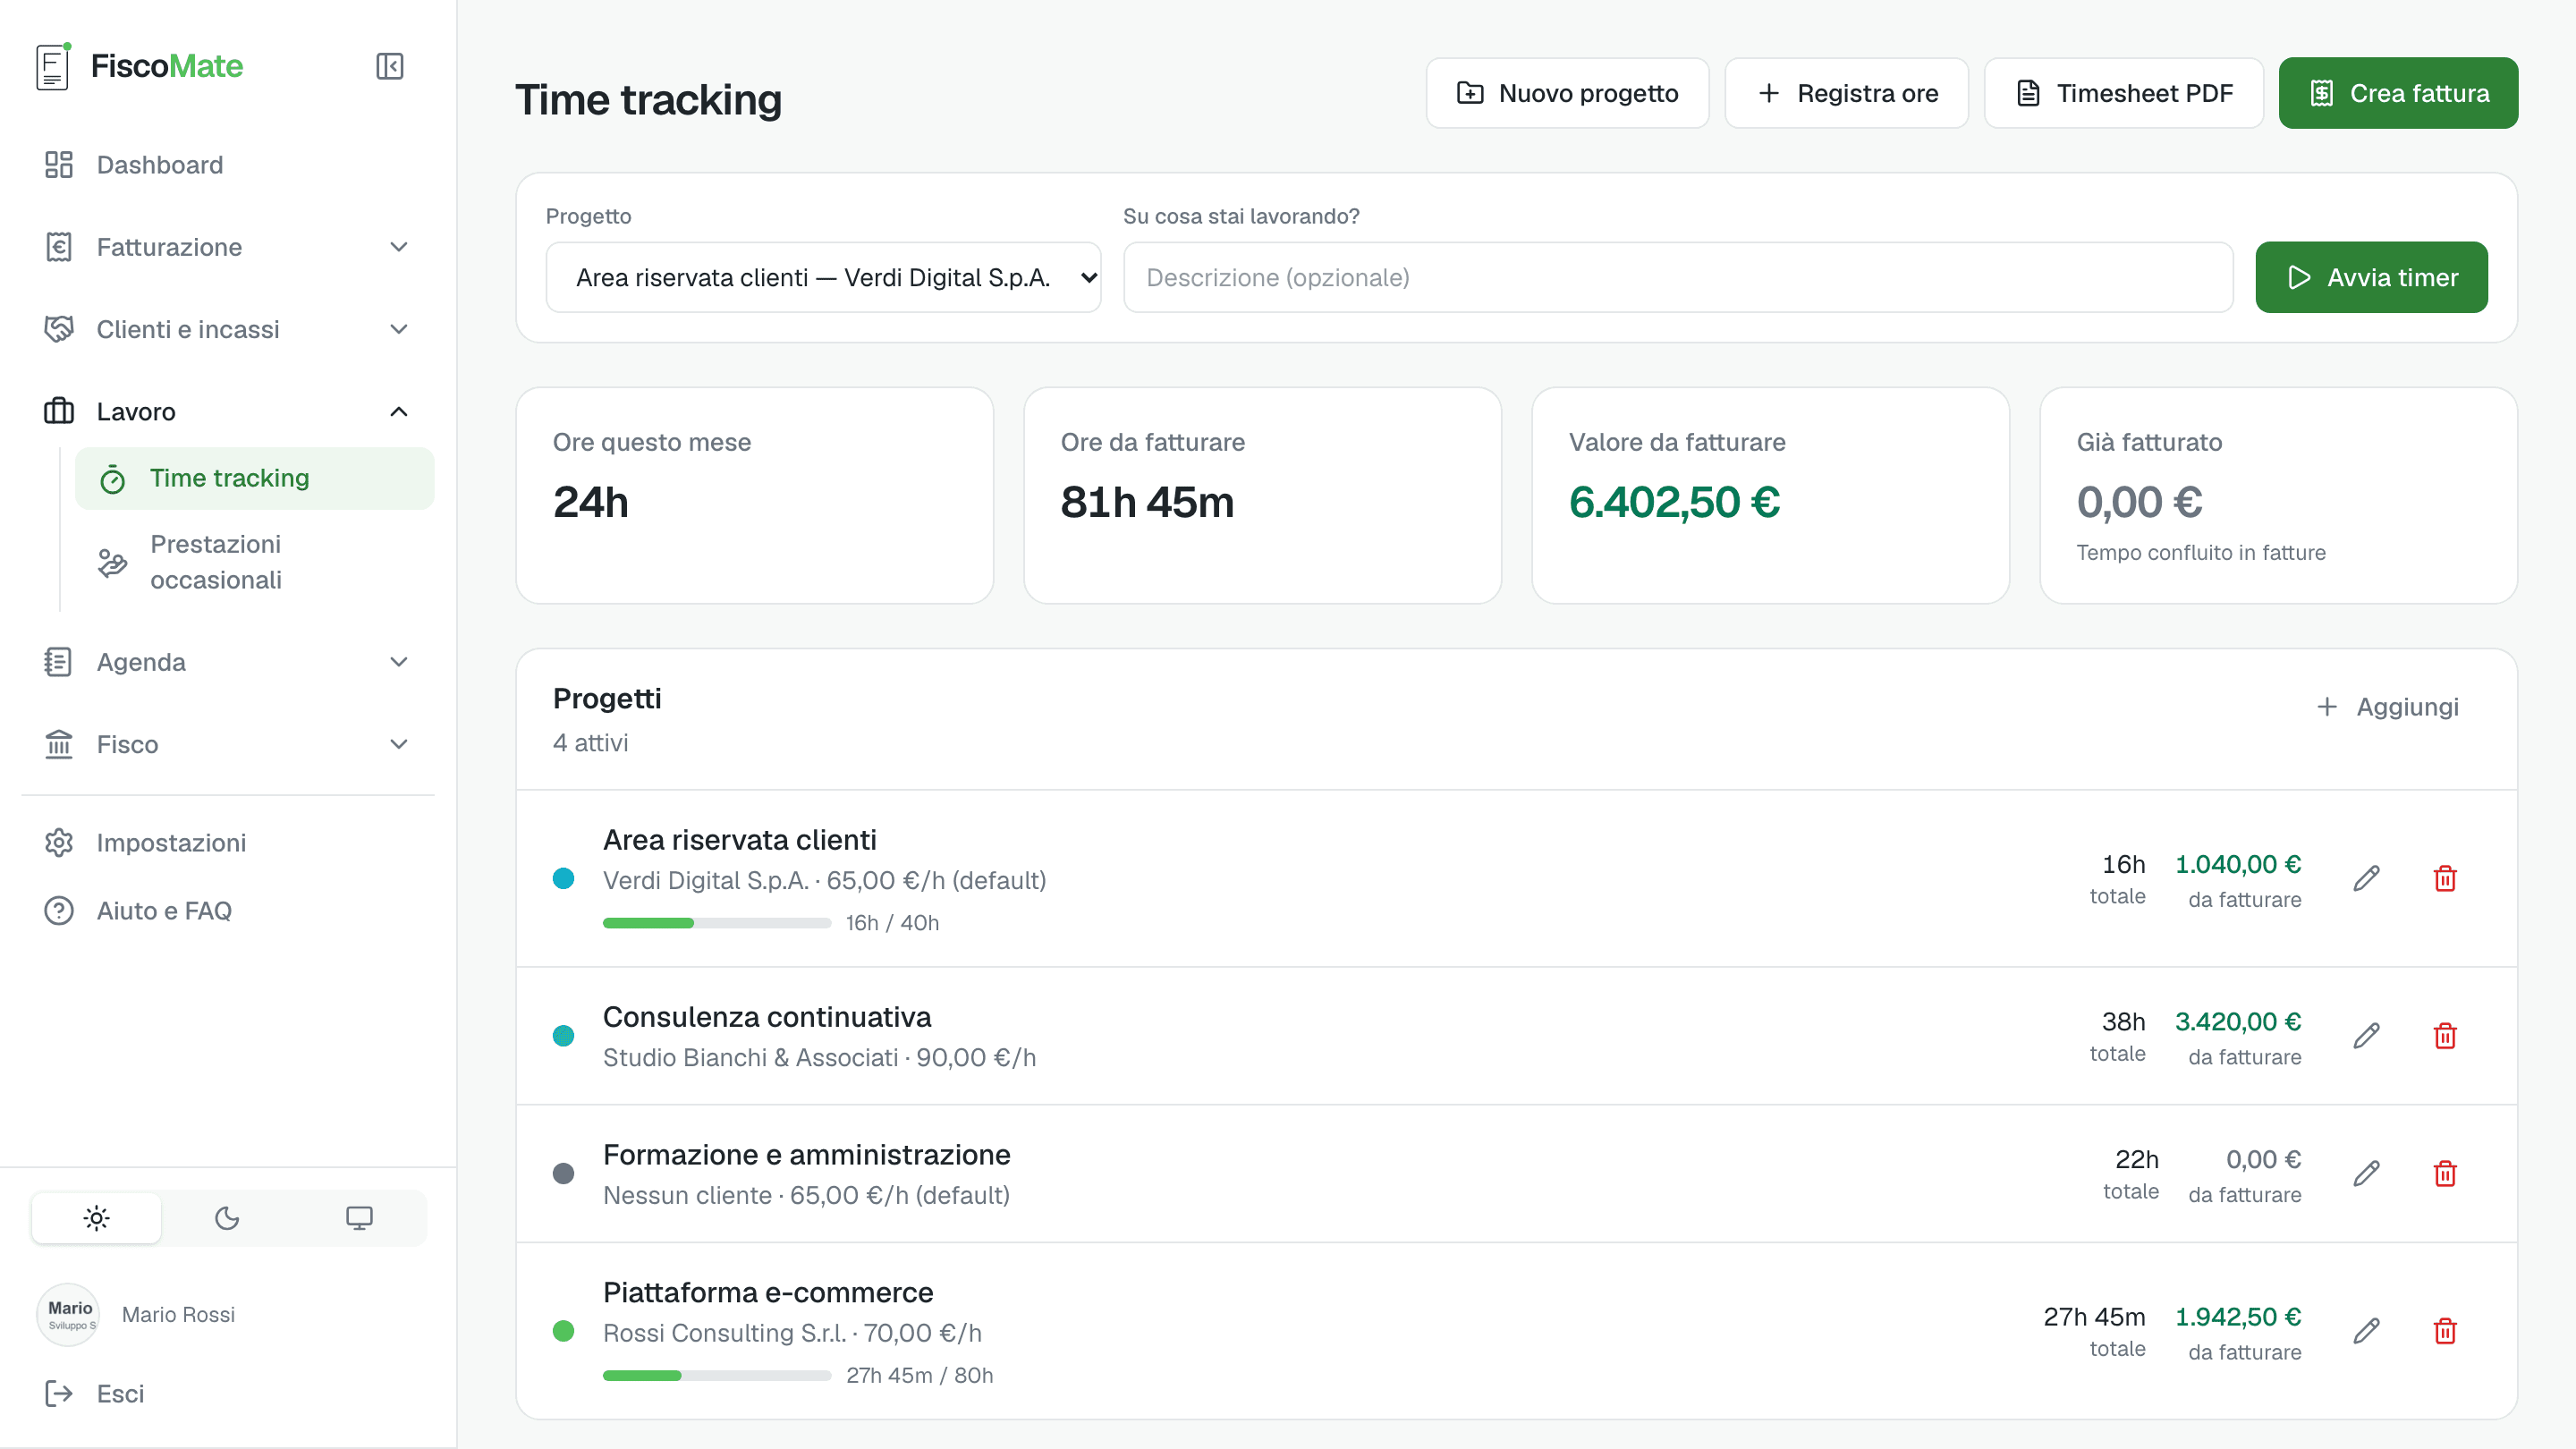The image size is (2576, 1449).
Task: Open Aiuto e FAQ
Action: coord(228,911)
